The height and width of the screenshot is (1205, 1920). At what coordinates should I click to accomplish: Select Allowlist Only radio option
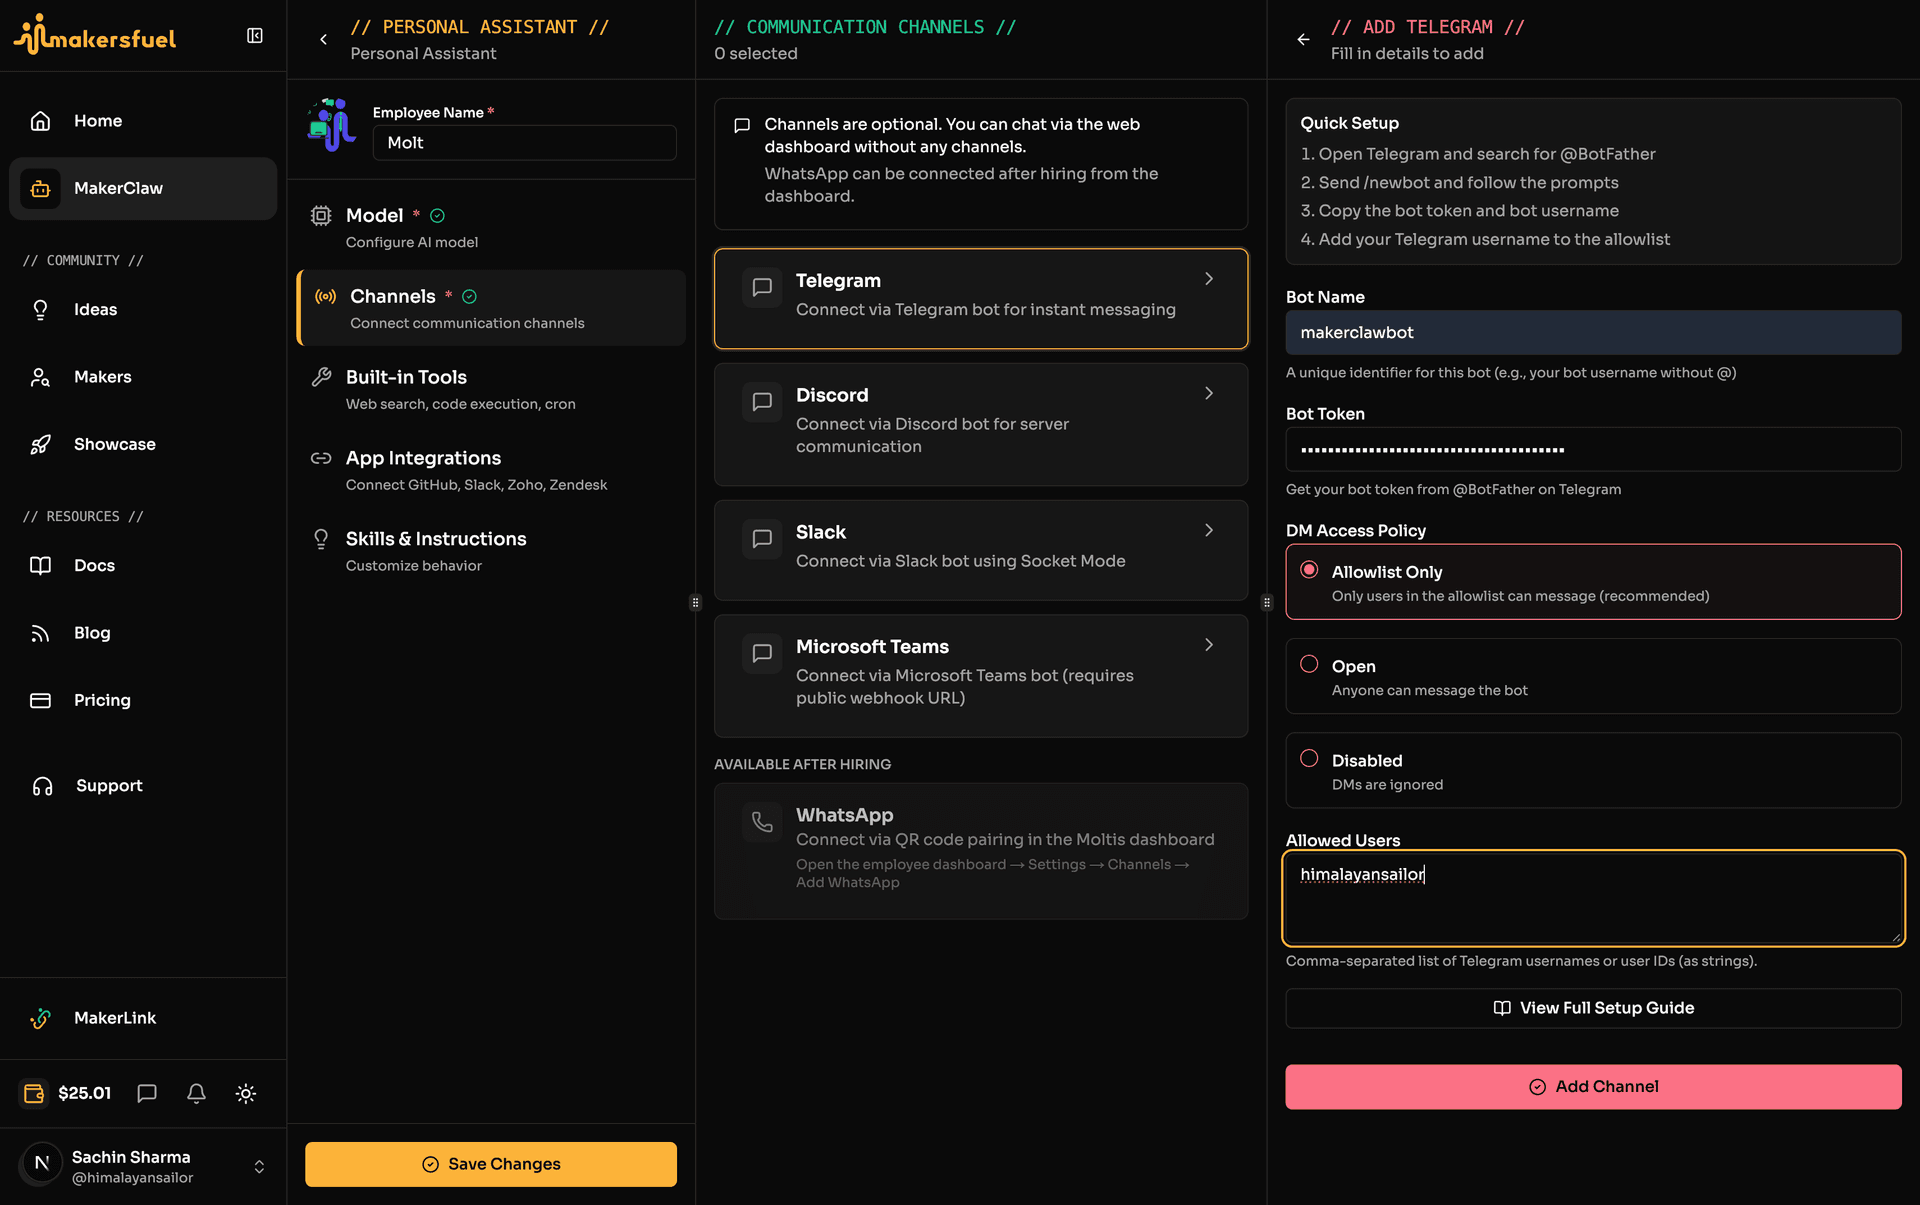coord(1309,570)
